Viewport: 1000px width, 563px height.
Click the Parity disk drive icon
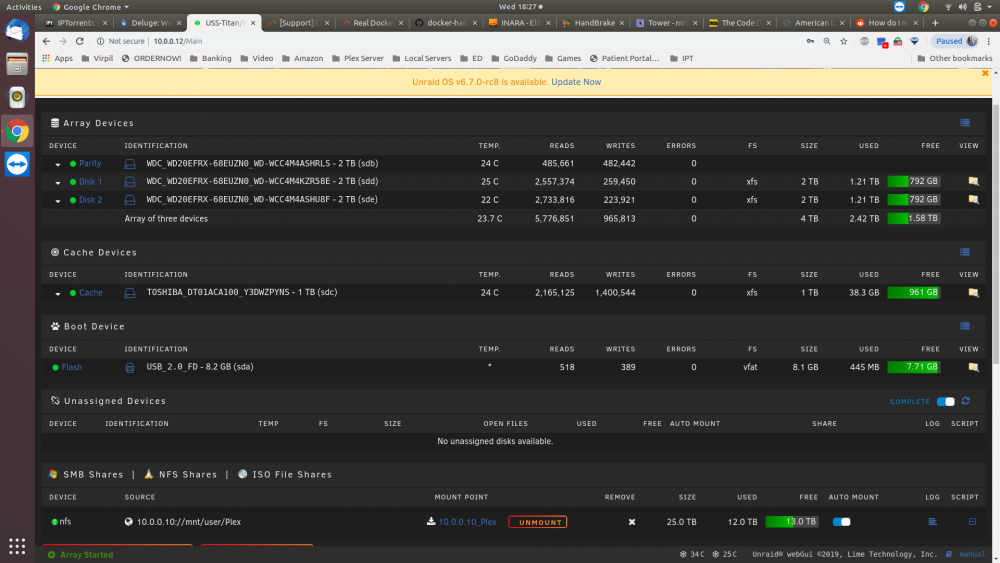pos(129,164)
